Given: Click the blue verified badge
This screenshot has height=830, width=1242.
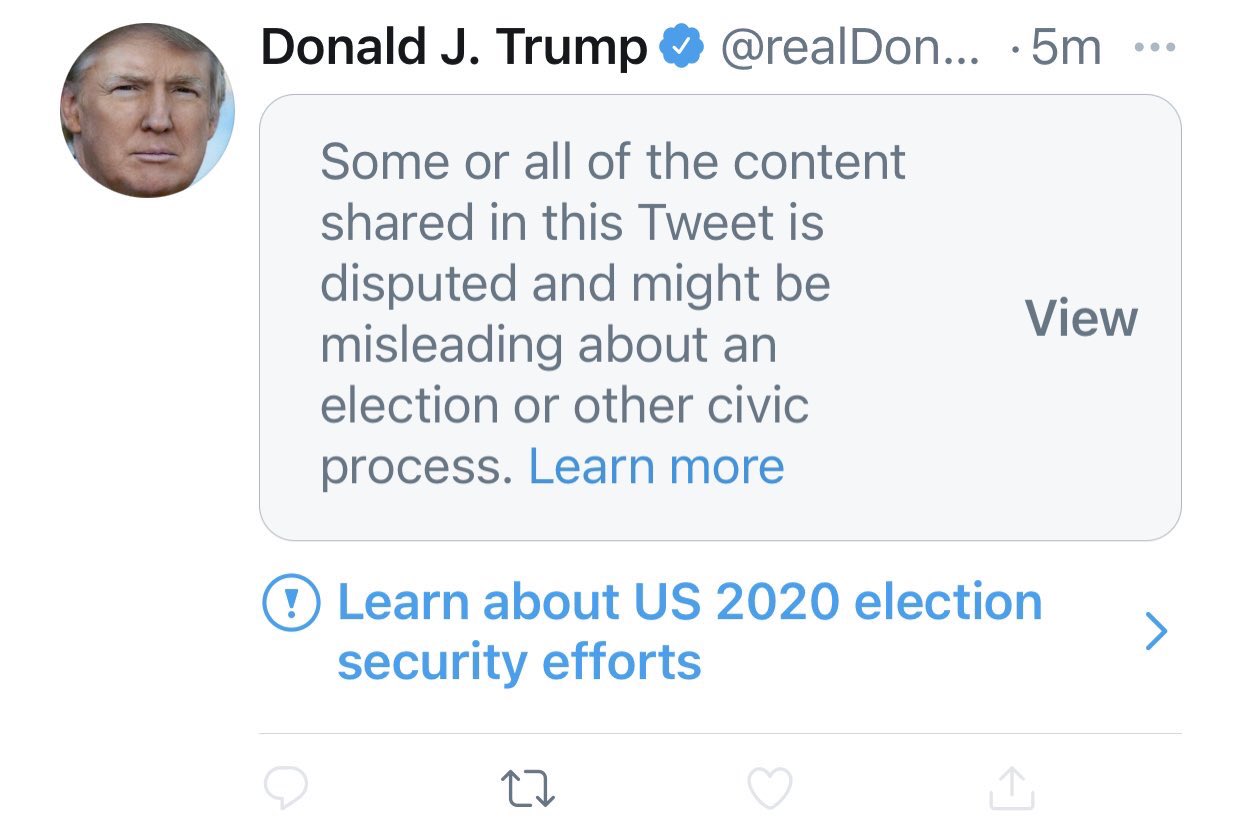Looking at the screenshot, I should point(684,48).
